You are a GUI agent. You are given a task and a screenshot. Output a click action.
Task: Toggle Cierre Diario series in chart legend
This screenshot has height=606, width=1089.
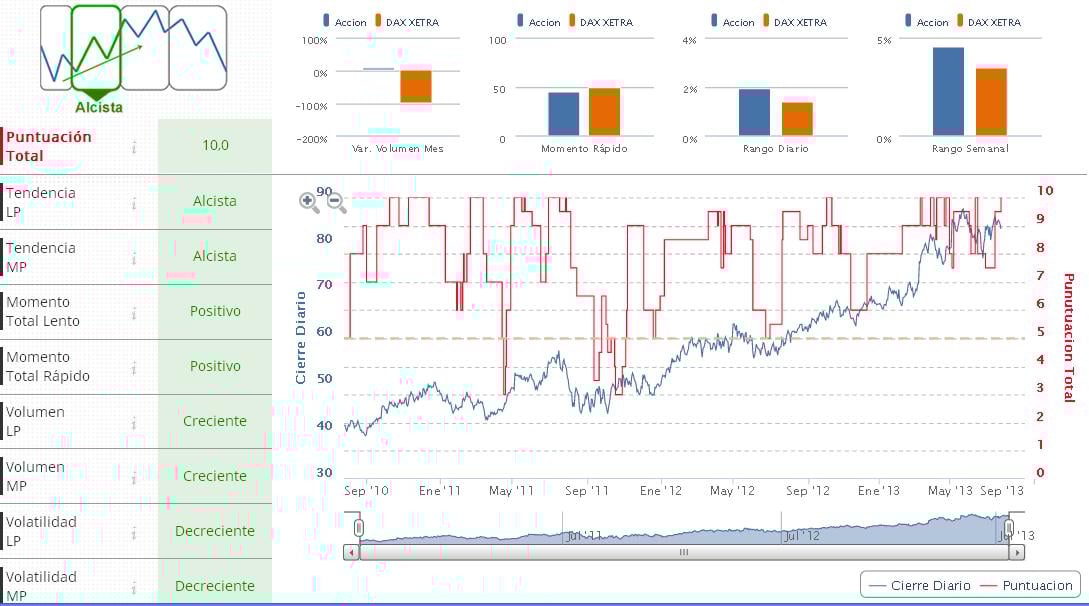click(920, 585)
